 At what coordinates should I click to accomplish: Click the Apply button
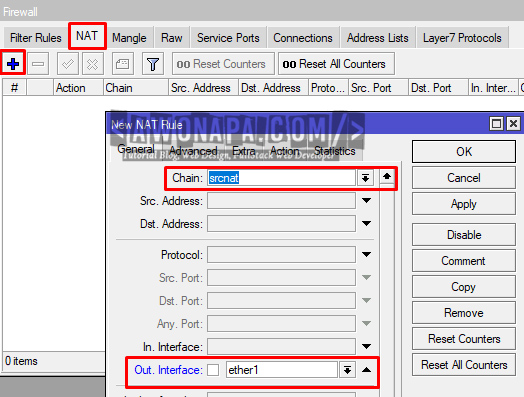(x=464, y=204)
